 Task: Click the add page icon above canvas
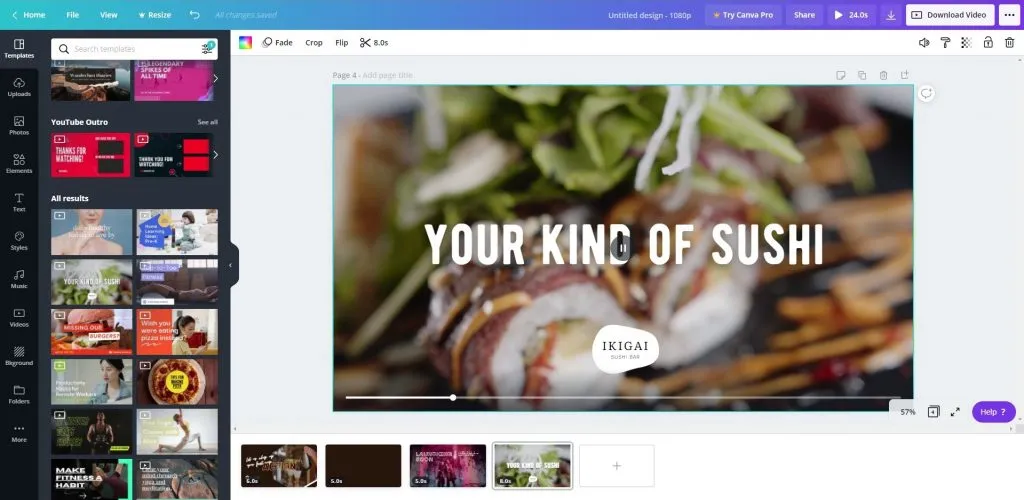[904, 75]
